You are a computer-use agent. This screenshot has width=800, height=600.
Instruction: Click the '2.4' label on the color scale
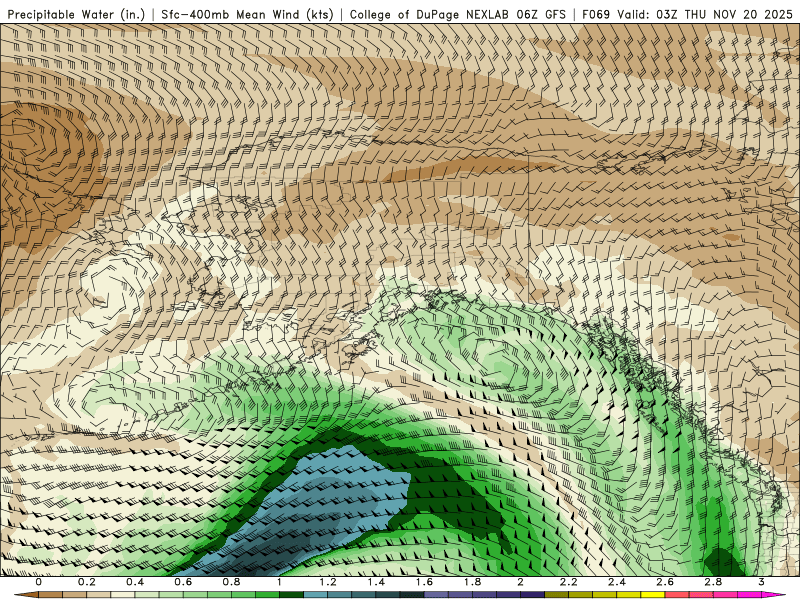click(617, 582)
